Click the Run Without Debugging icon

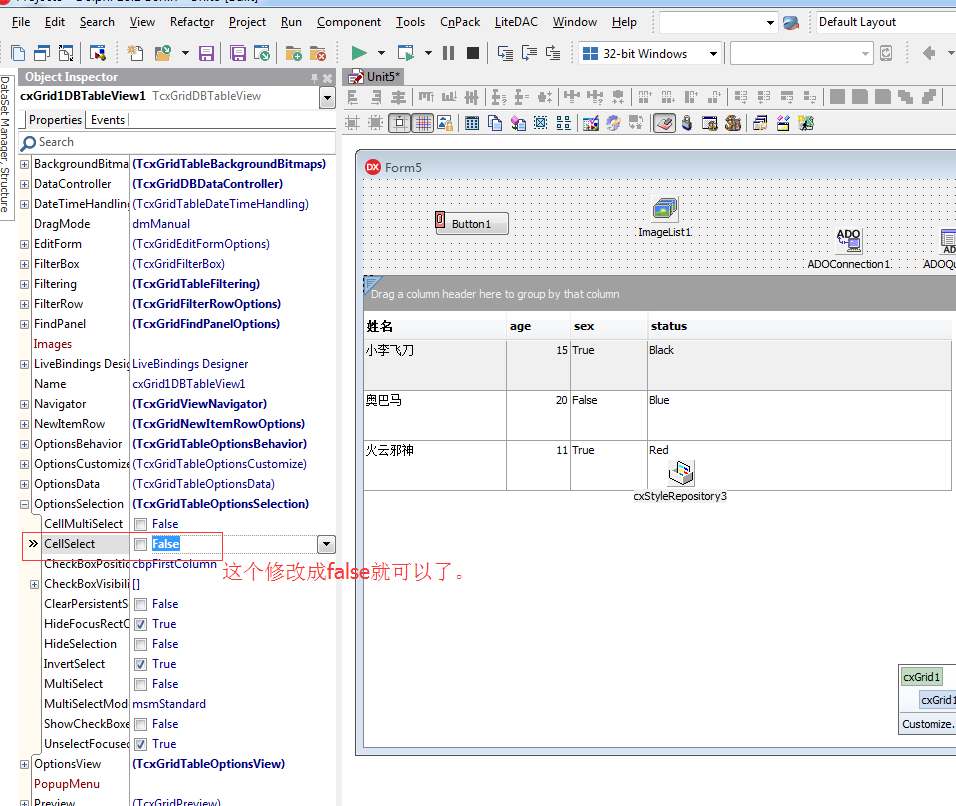coord(405,53)
